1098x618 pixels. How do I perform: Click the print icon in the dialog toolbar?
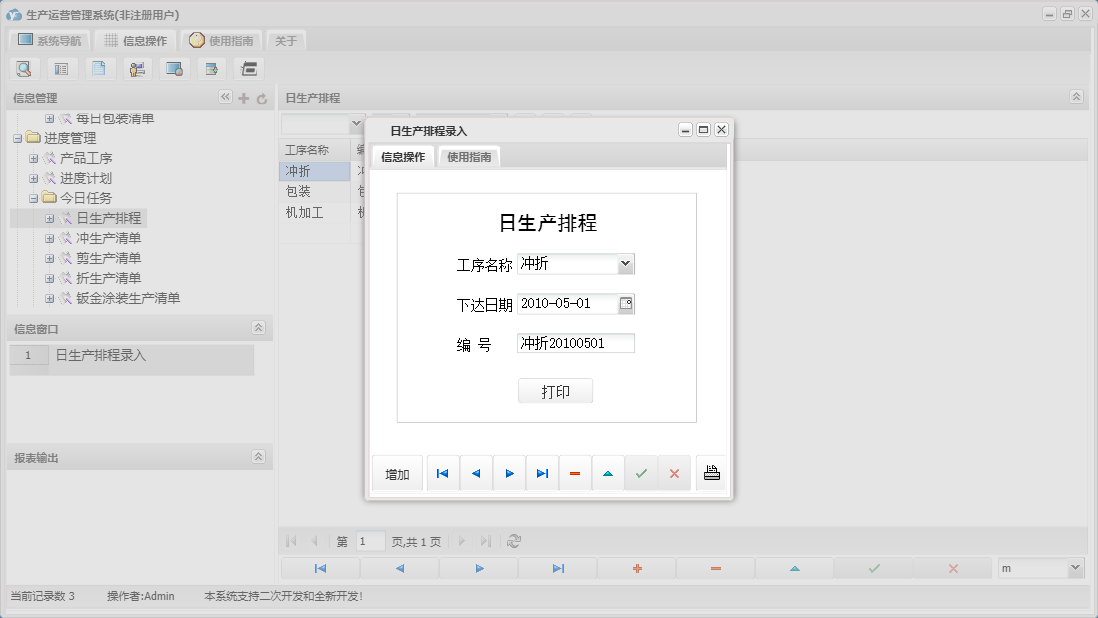[711, 472]
